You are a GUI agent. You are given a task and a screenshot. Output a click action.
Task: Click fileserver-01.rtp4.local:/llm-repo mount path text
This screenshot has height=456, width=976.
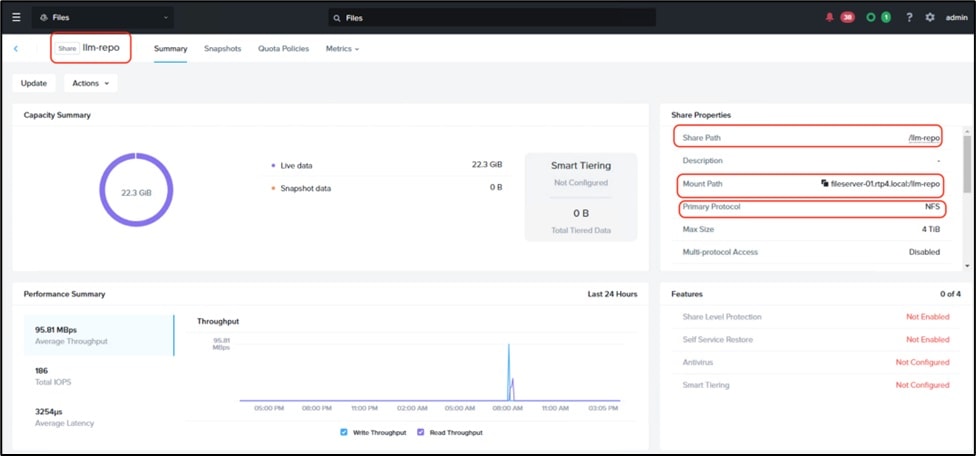tap(885, 184)
